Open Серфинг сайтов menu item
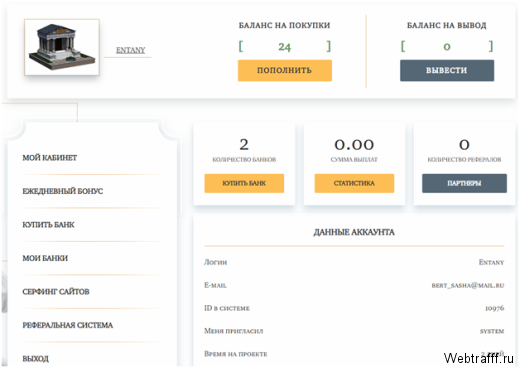This screenshot has width=520, height=368. click(x=56, y=292)
